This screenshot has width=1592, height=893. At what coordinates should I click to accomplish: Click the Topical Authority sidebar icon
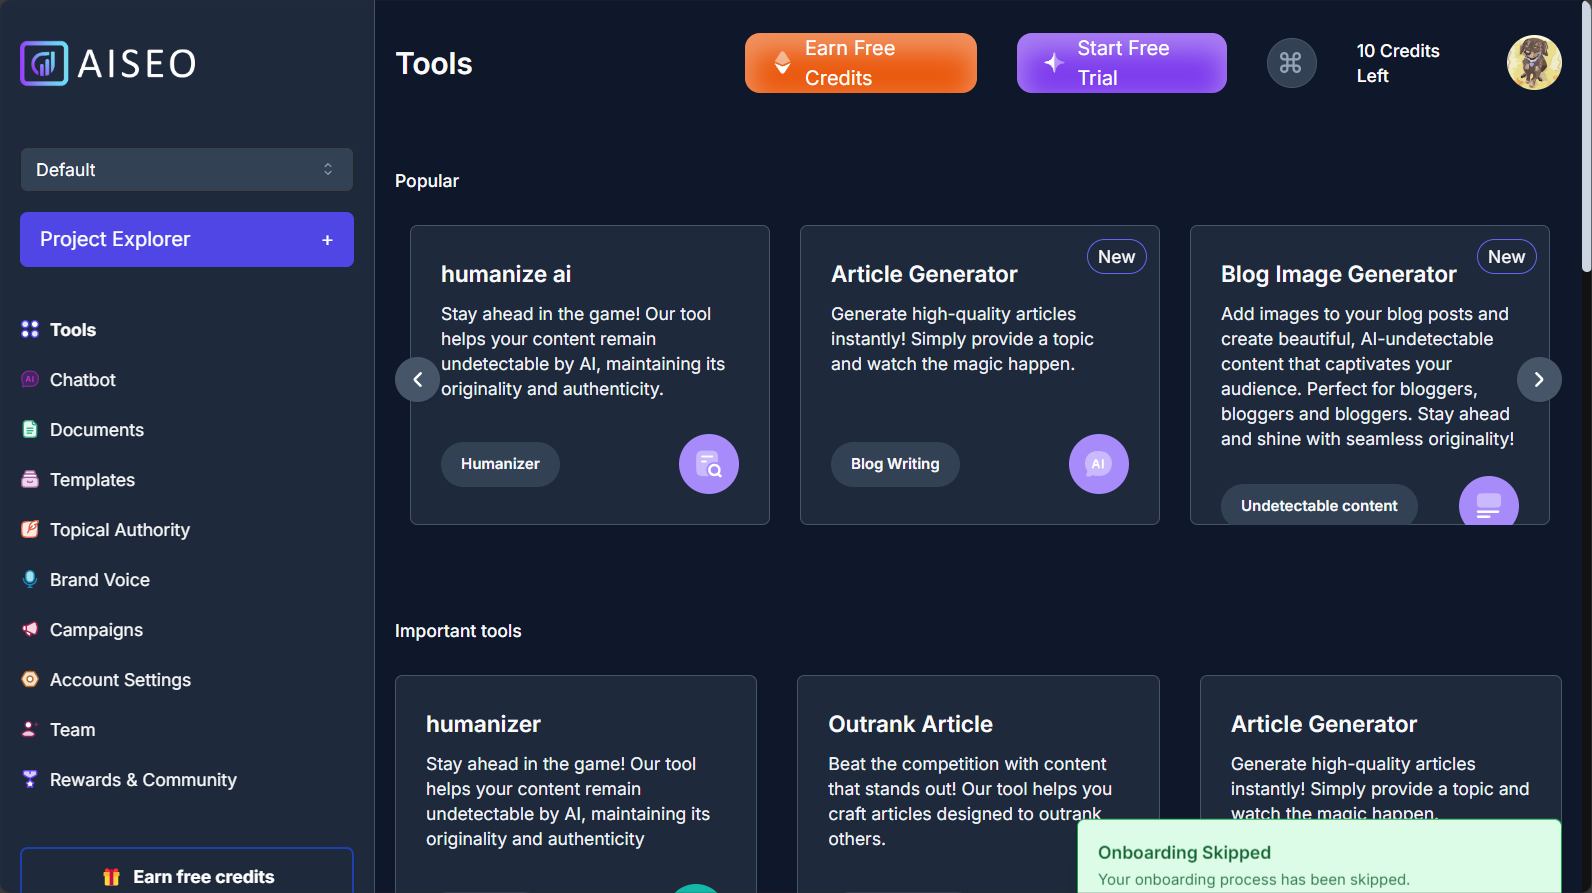[x=30, y=529]
